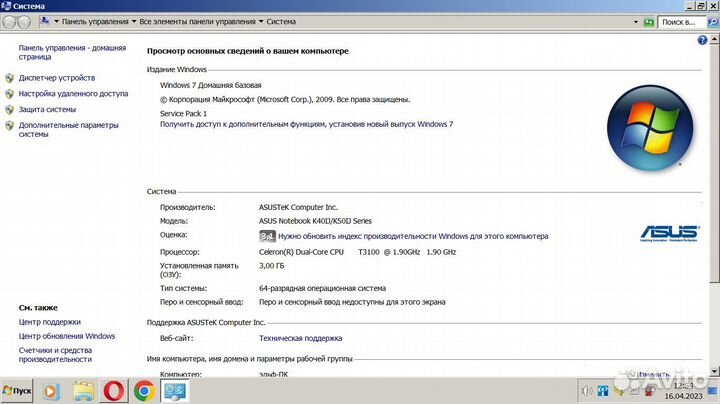The height and width of the screenshot is (404, 720).
Task: Click the ASUSTeK Computer Inc. manufacturer value
Action: (298, 208)
